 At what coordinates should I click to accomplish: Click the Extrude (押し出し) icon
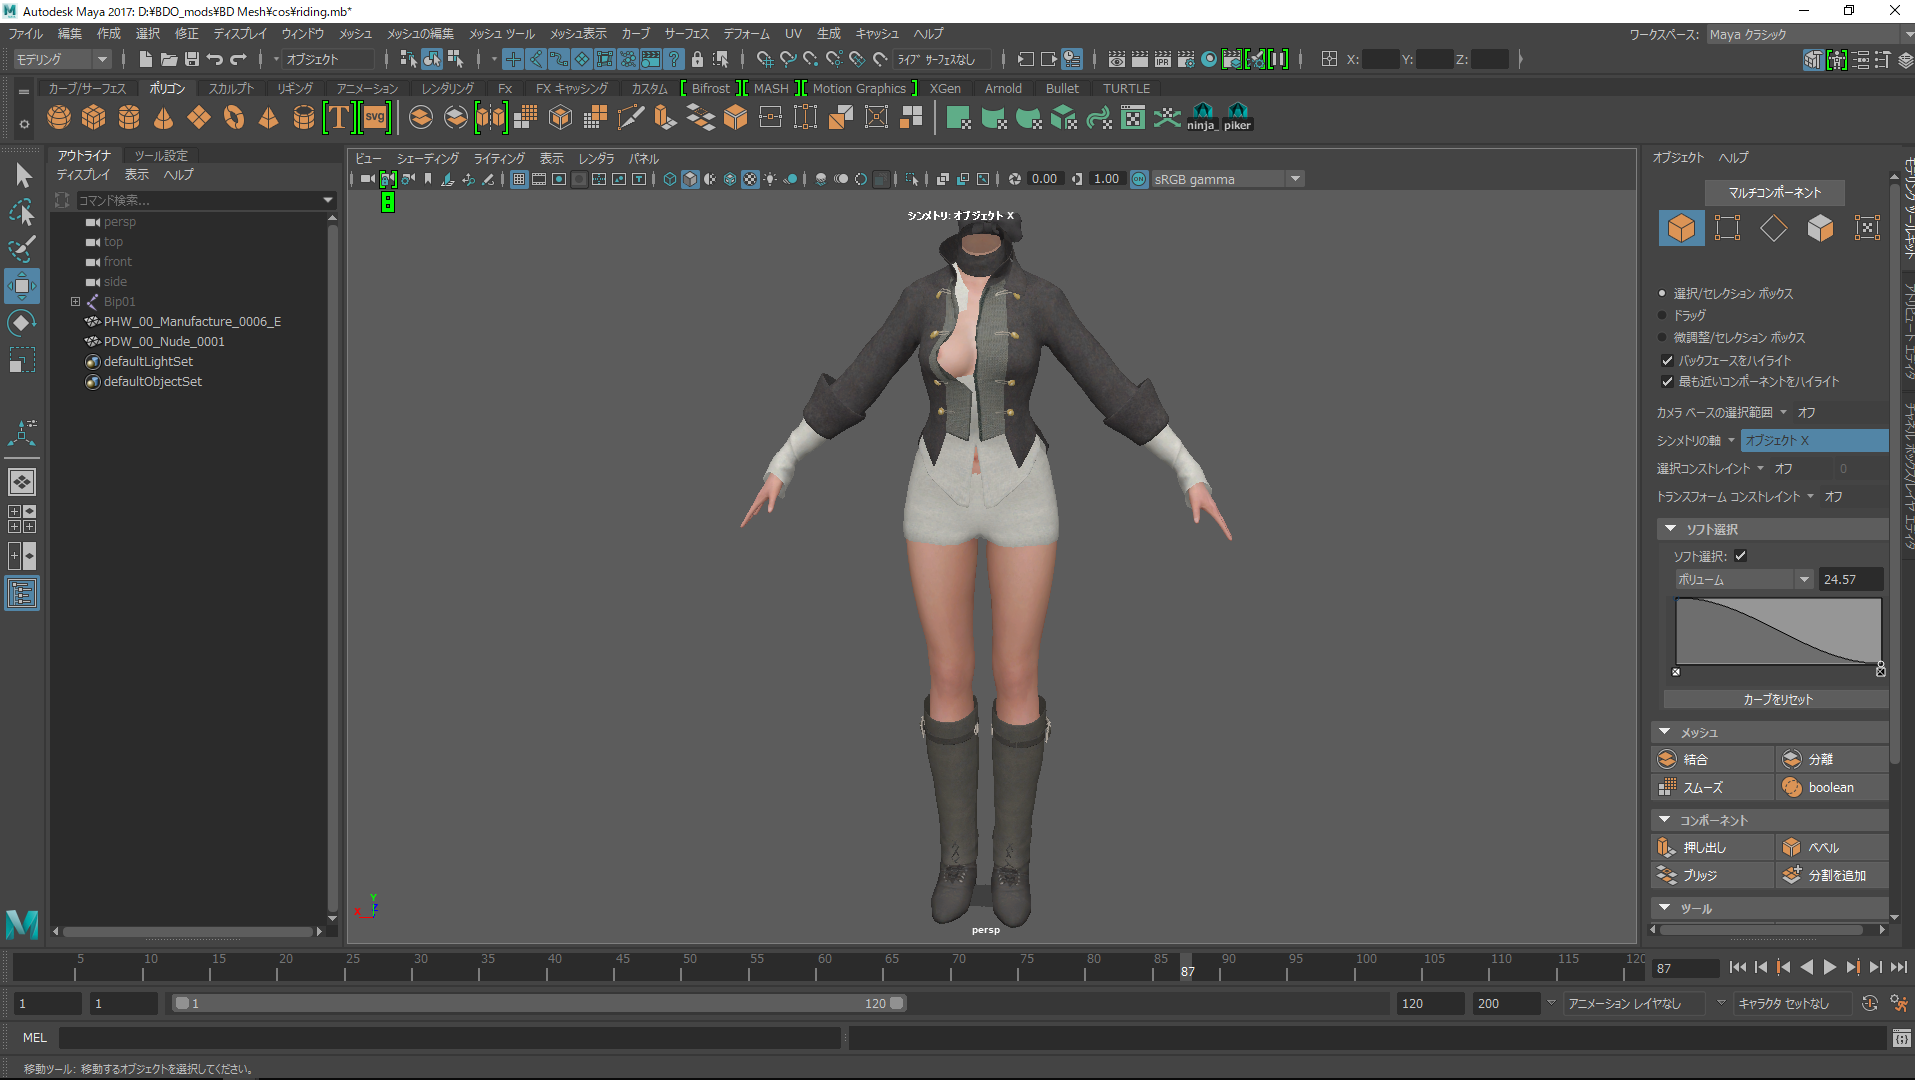[x=1667, y=847]
